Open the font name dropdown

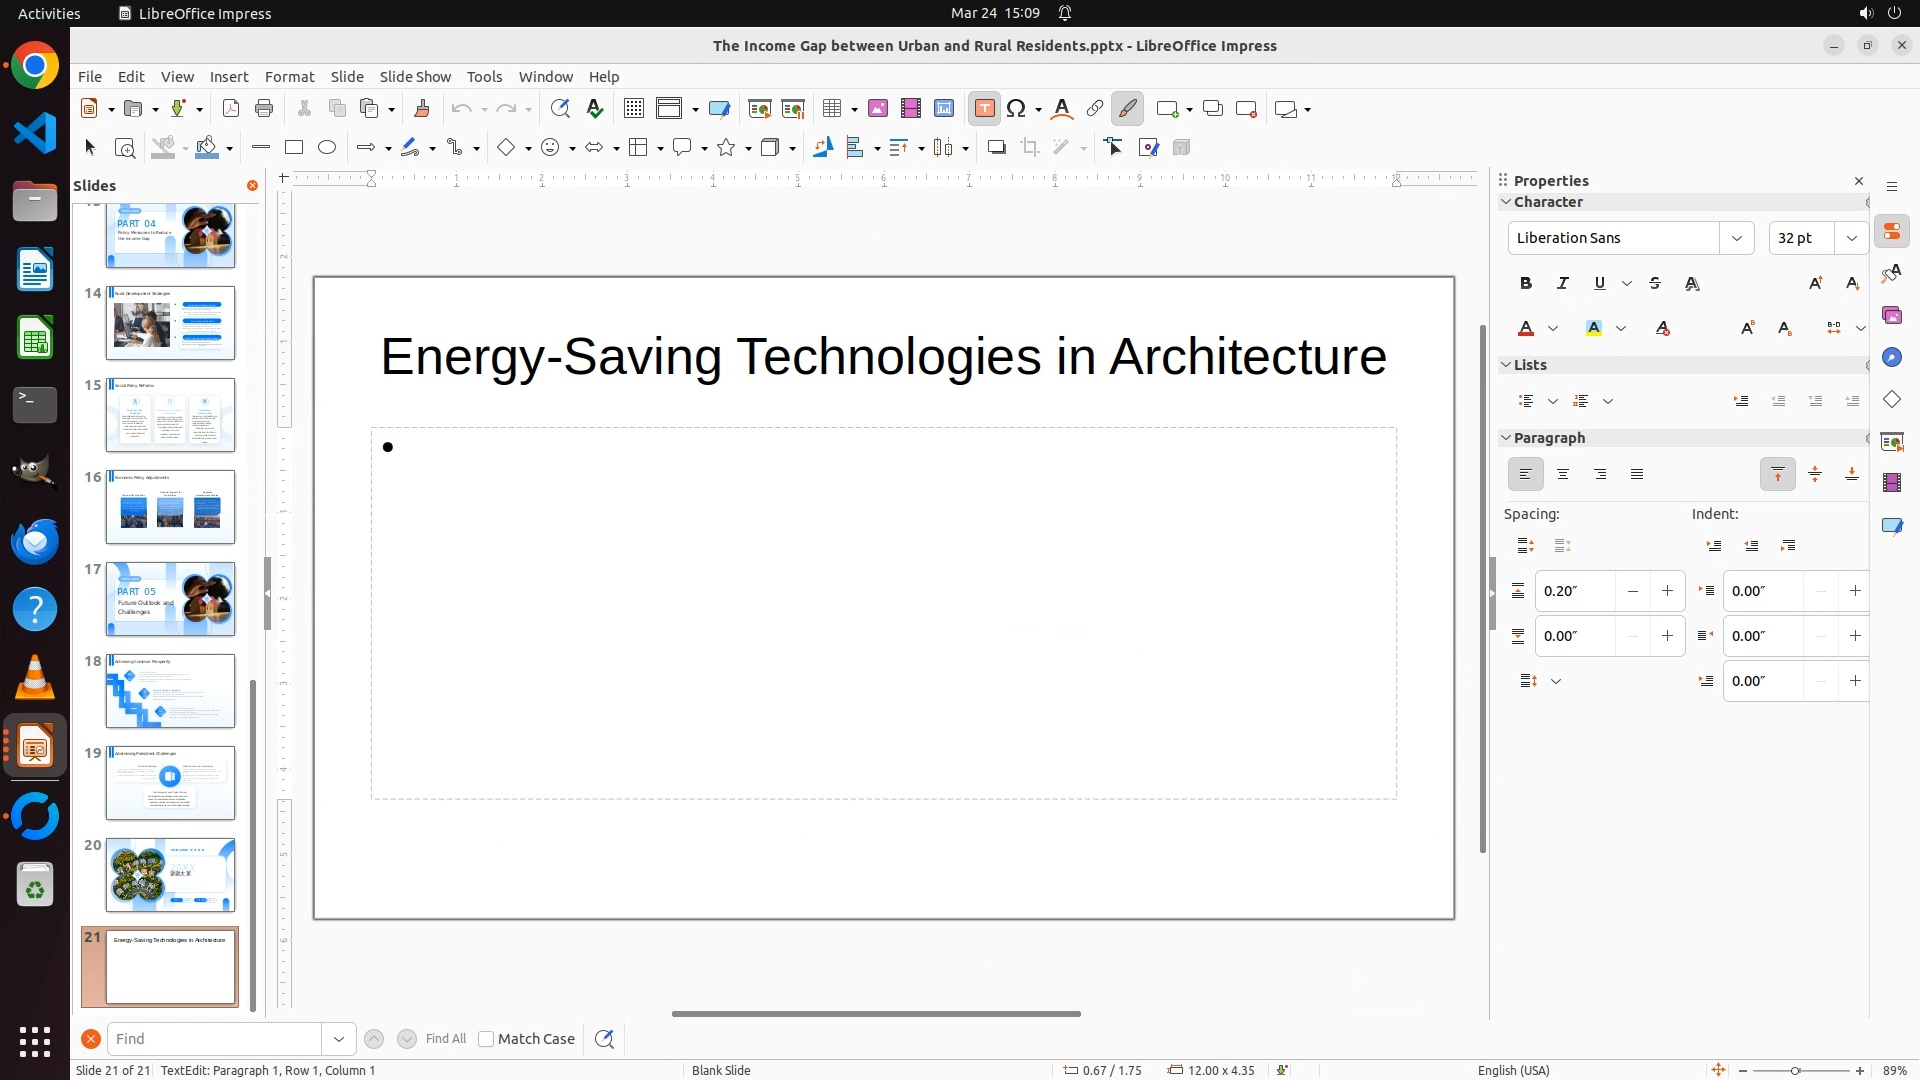click(x=1736, y=238)
